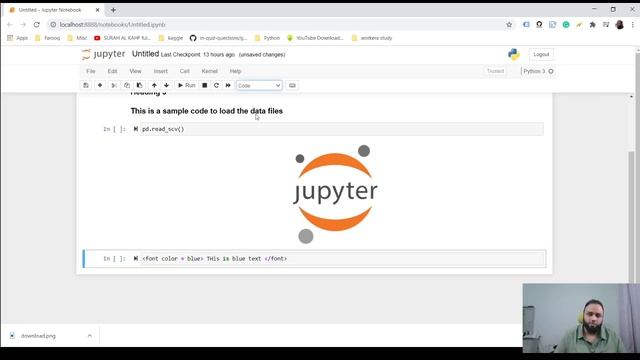Open the YouTube Download bookmark
The width and height of the screenshot is (640, 360).
click(x=315, y=38)
